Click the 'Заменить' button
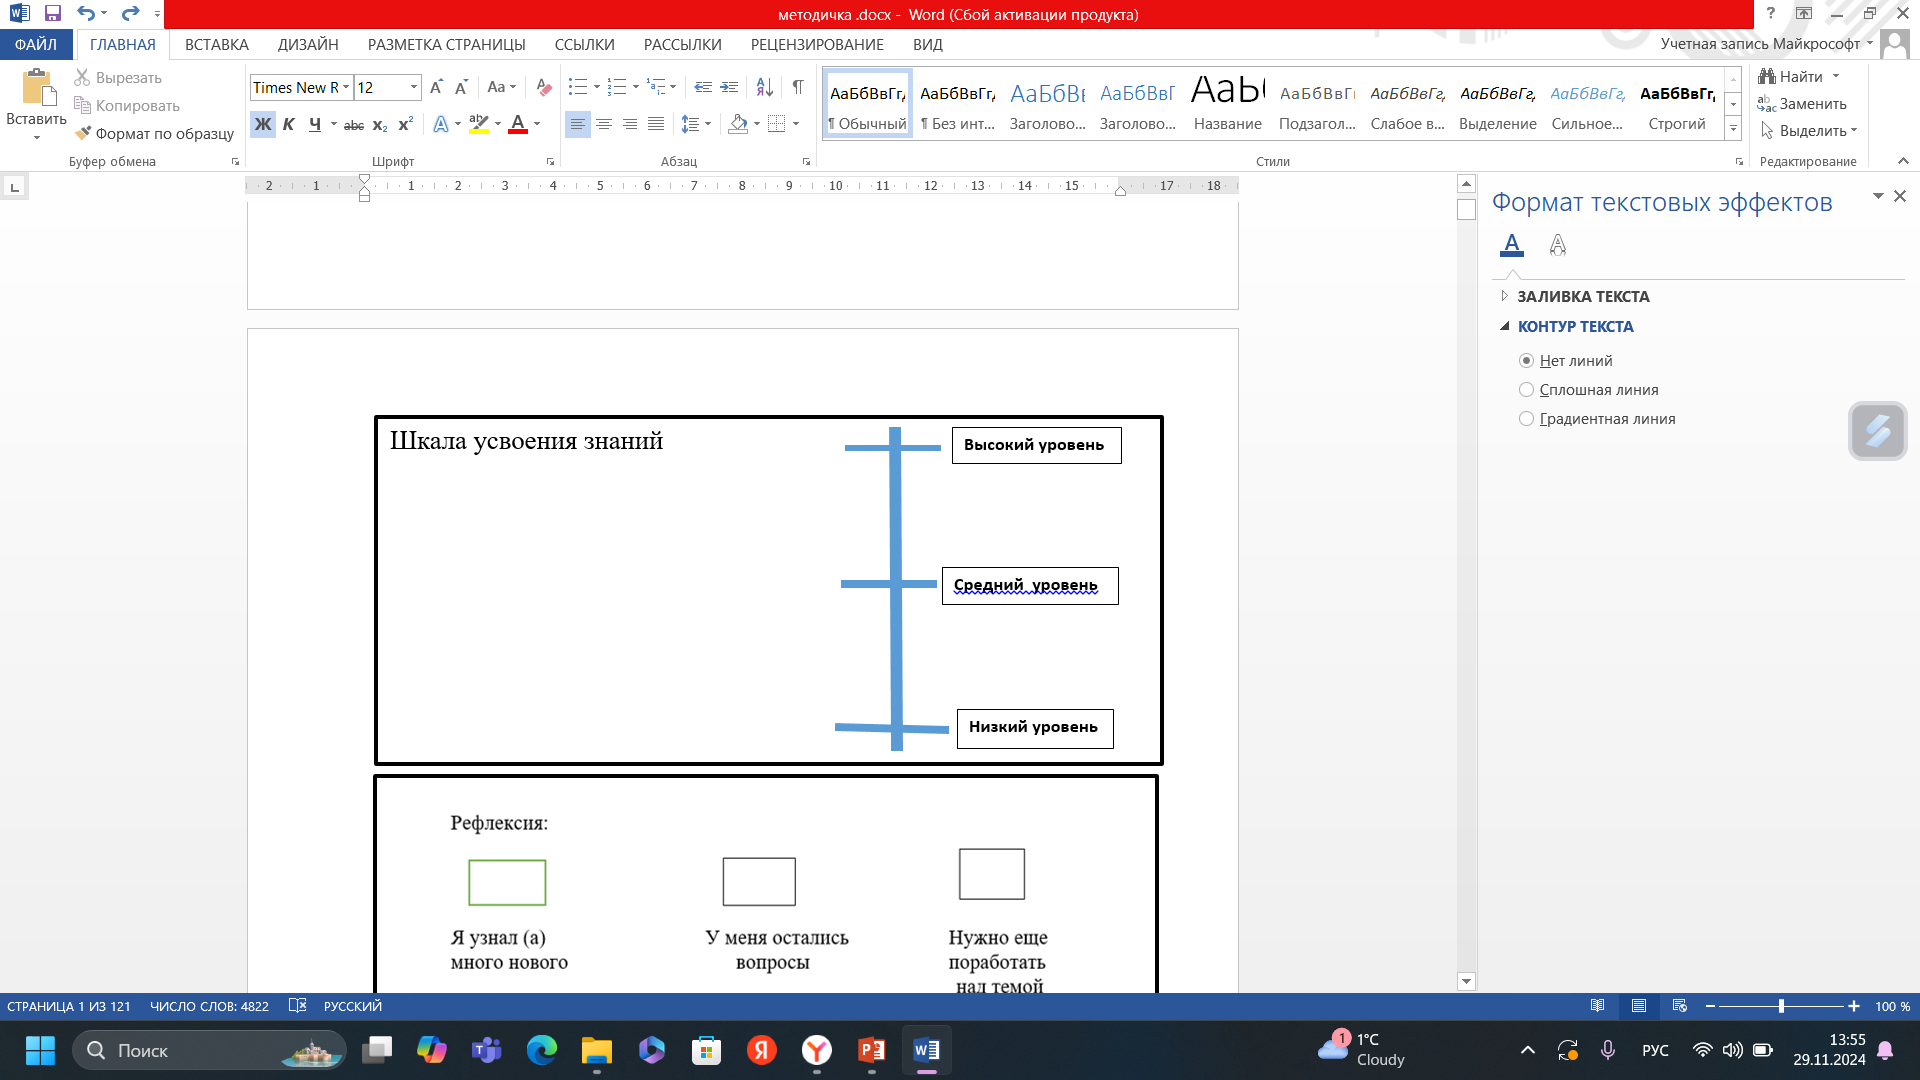The height and width of the screenshot is (1080, 1920). click(1802, 104)
